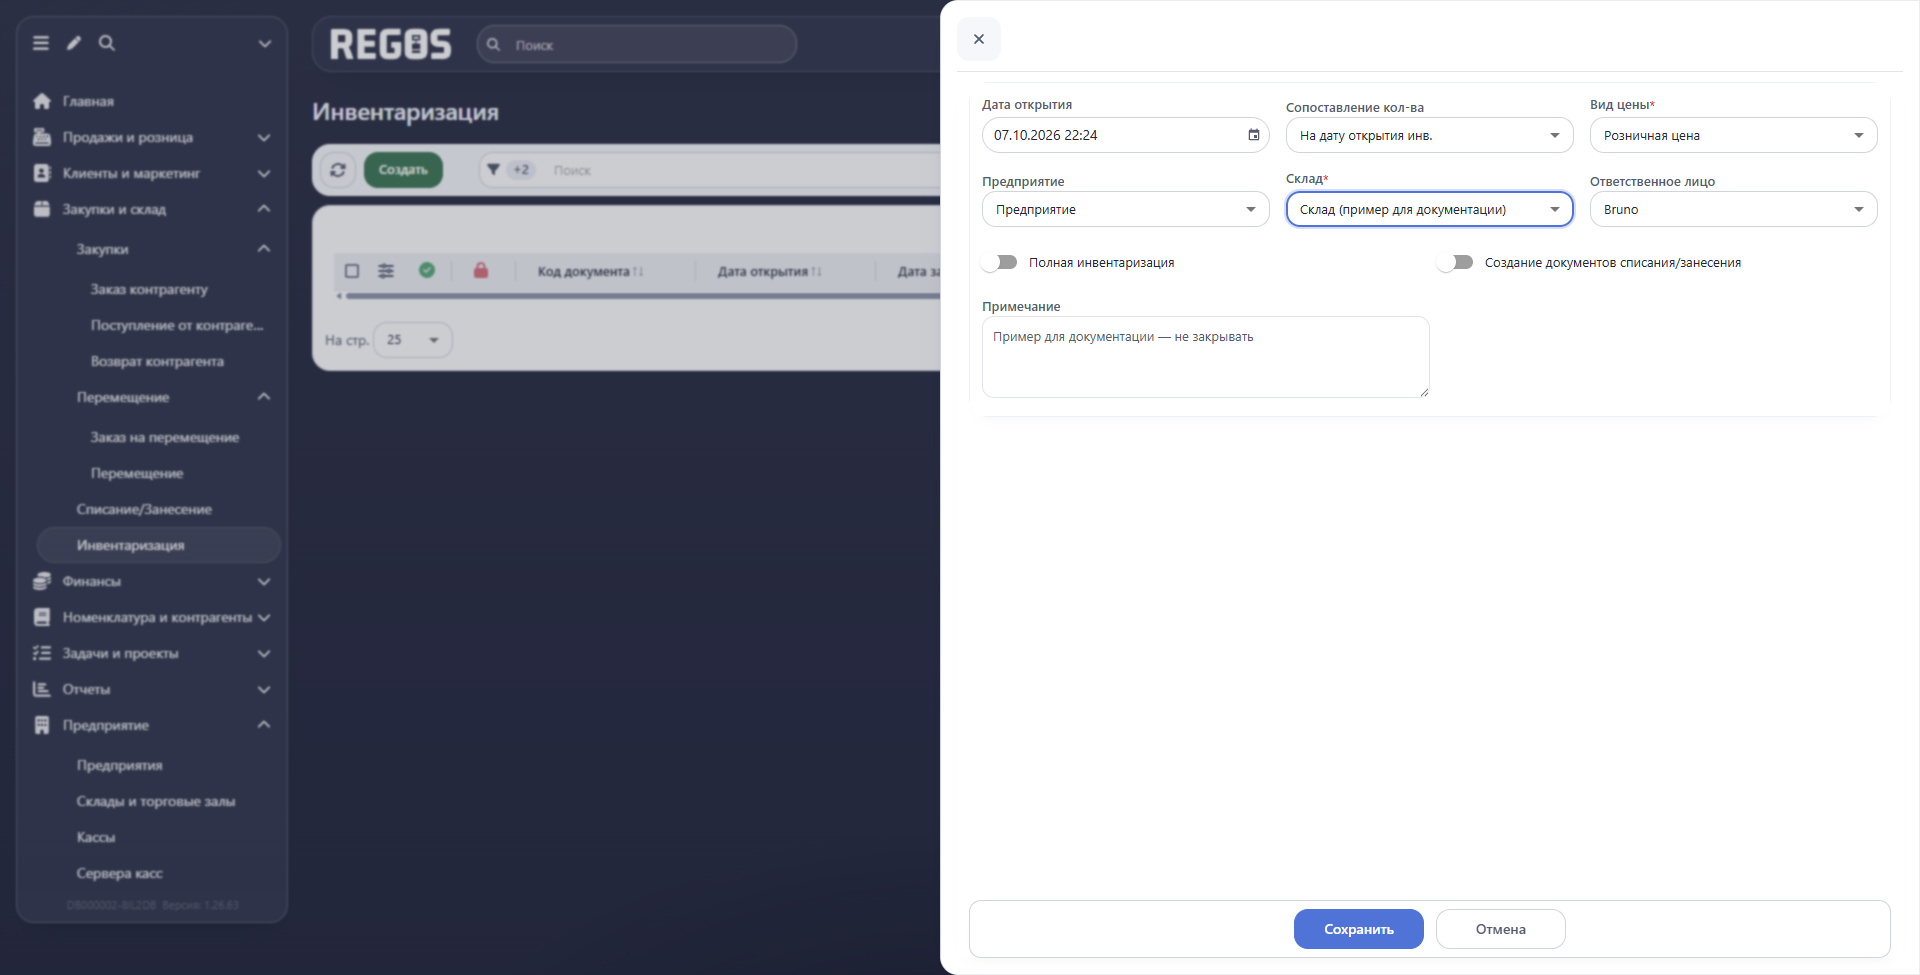1920x975 pixels.
Task: Open Инвентаризация menu item
Action: 159,545
